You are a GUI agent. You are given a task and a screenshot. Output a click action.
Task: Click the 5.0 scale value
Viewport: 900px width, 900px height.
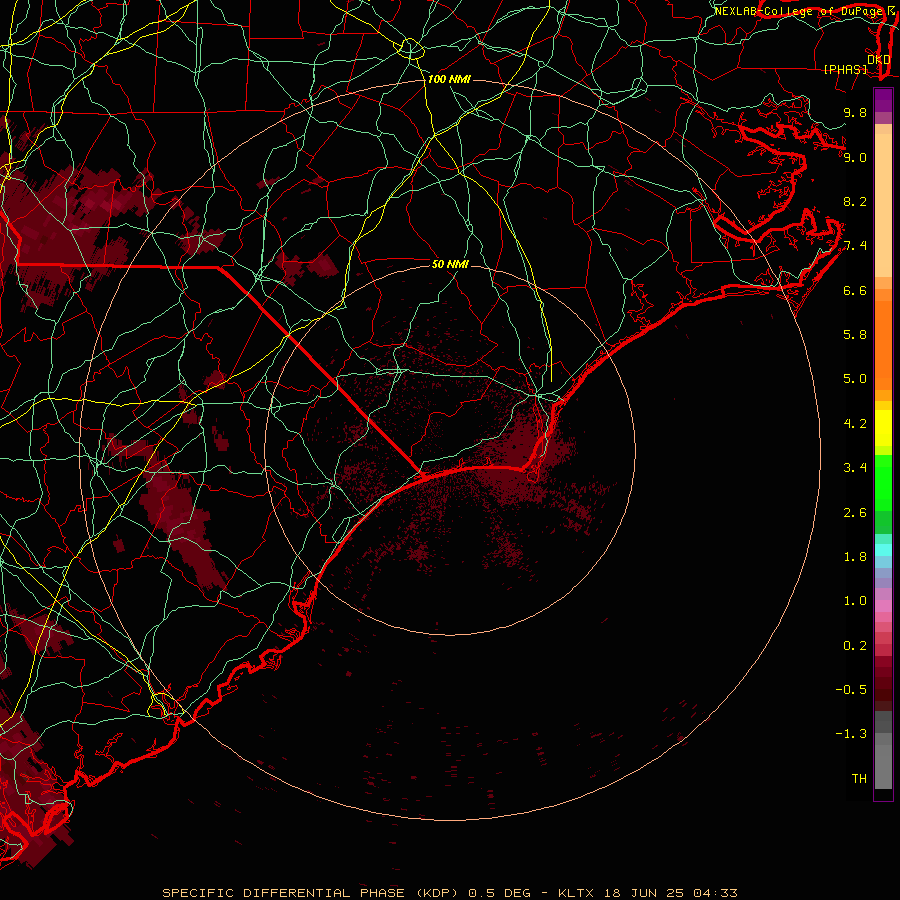click(855, 379)
